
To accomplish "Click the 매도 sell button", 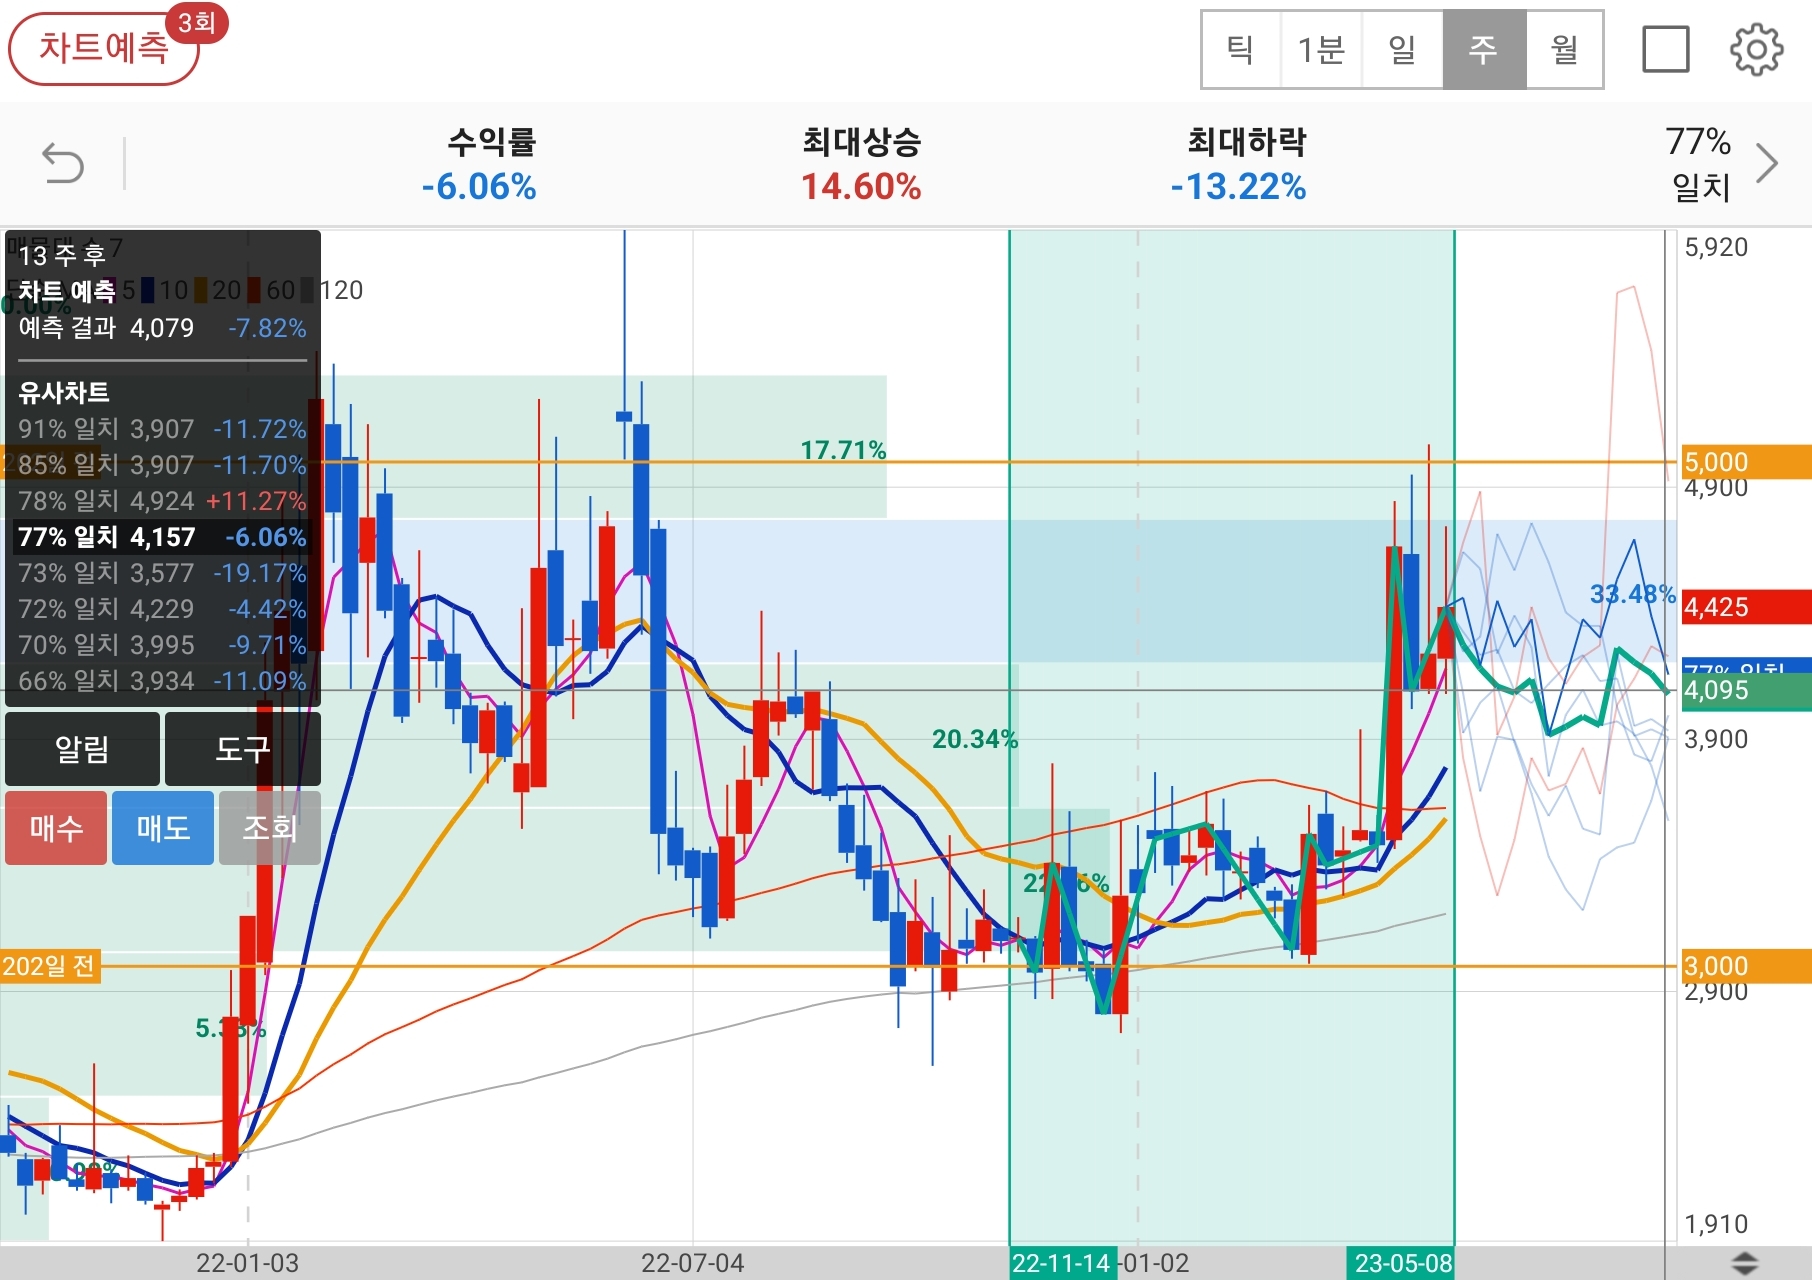I will [x=163, y=828].
